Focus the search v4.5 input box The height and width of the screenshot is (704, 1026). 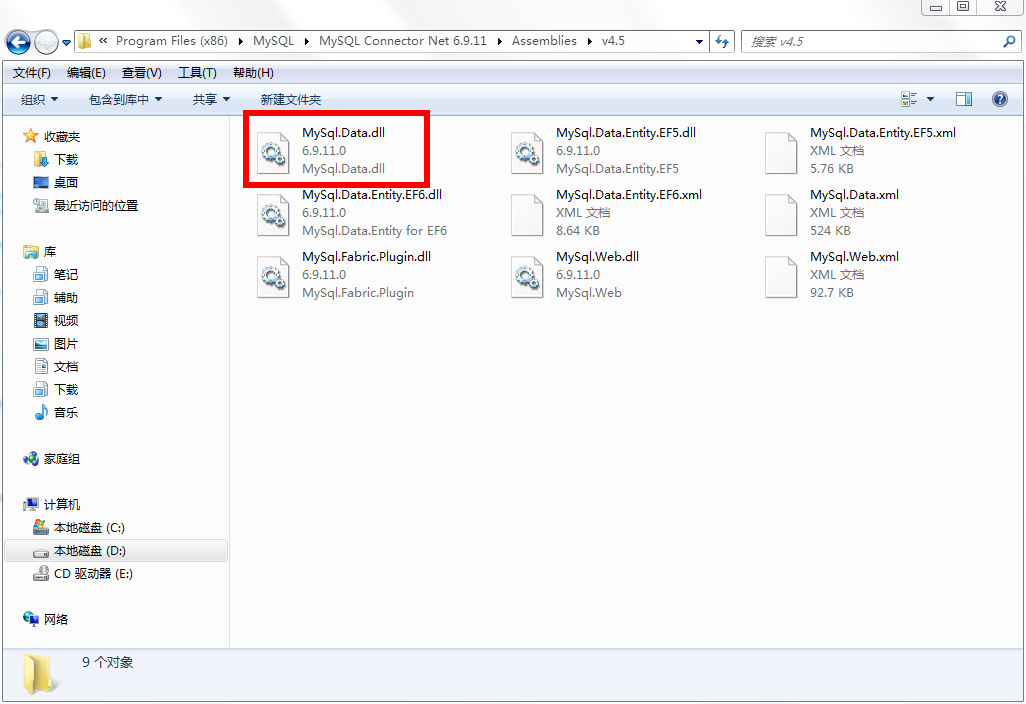coord(874,41)
